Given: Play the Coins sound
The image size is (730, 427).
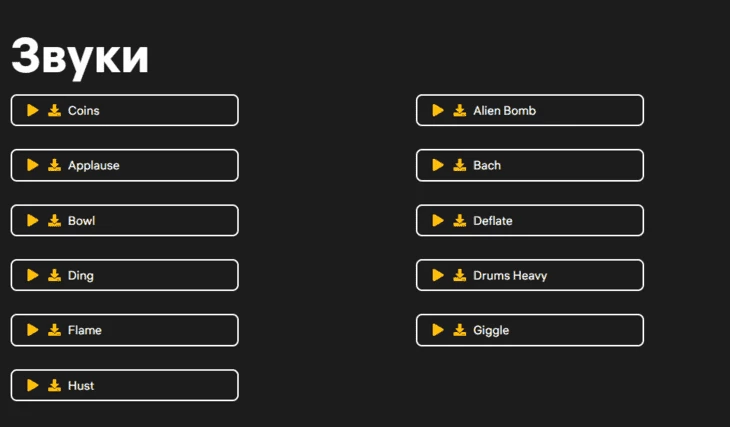Looking at the screenshot, I should tap(33, 110).
